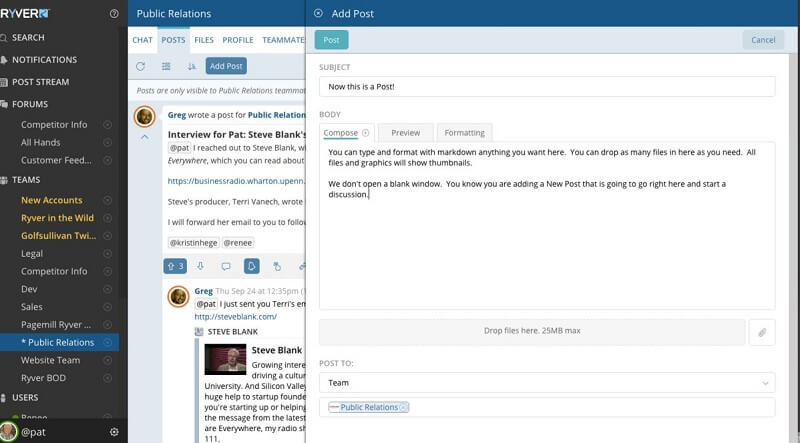Click the circle icon beside Website Team
Screen dimensions: 800x443
click(107, 360)
